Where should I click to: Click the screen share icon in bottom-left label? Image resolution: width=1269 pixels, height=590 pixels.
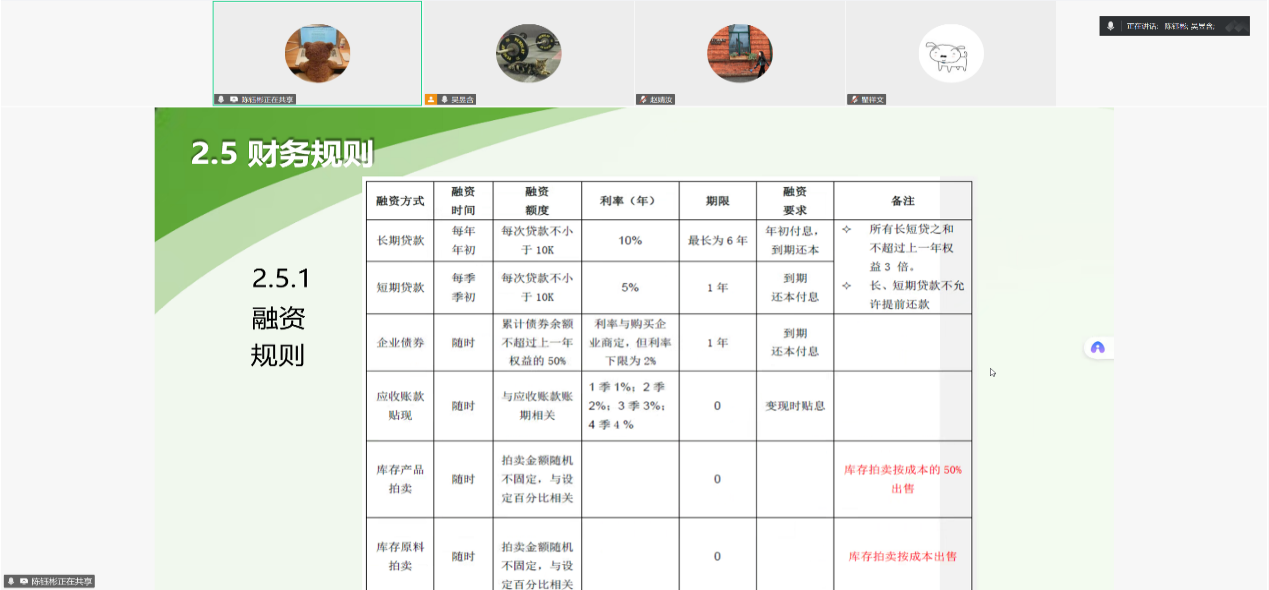click(x=23, y=581)
